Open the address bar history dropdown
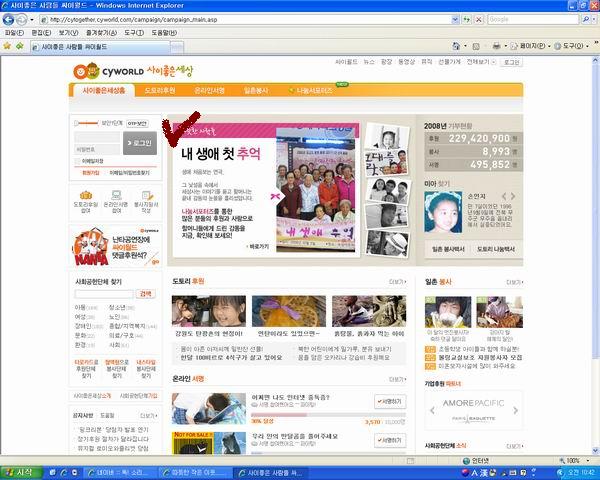Image resolution: width=600 pixels, height=480 pixels. pyautogui.click(x=455, y=19)
